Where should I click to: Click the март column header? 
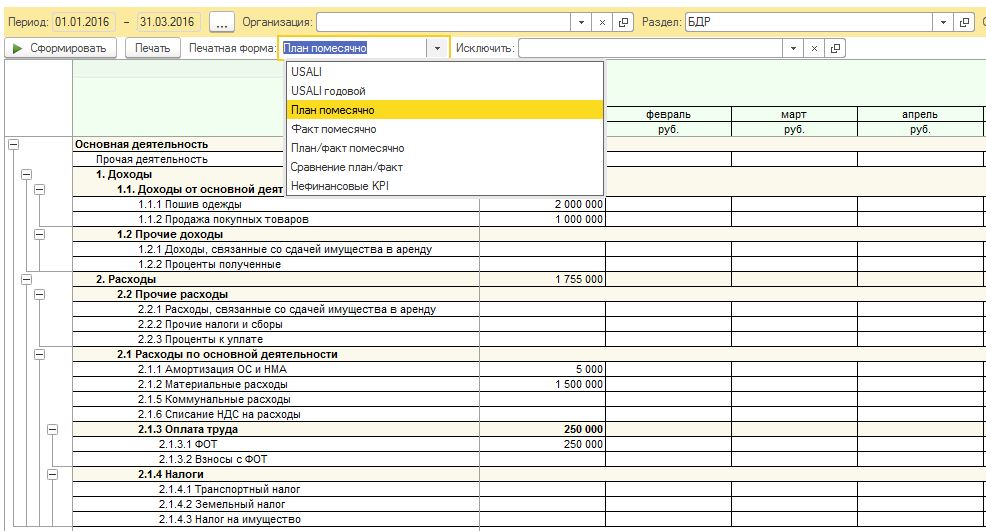tap(794, 115)
